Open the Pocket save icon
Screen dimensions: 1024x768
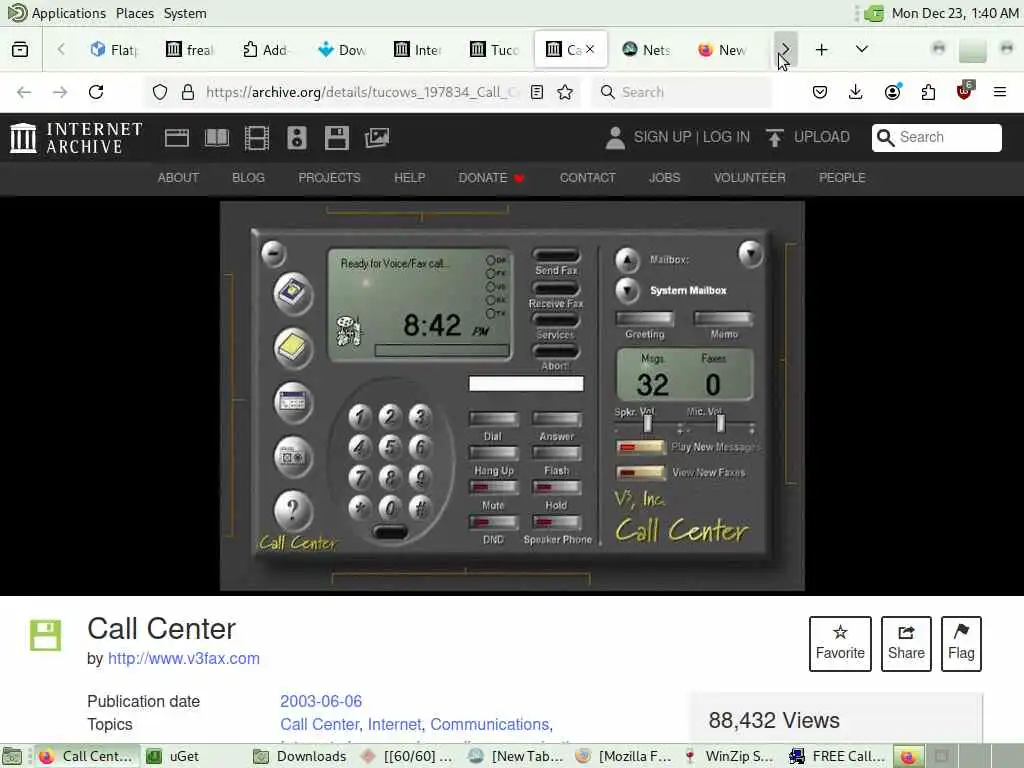pyautogui.click(x=820, y=92)
